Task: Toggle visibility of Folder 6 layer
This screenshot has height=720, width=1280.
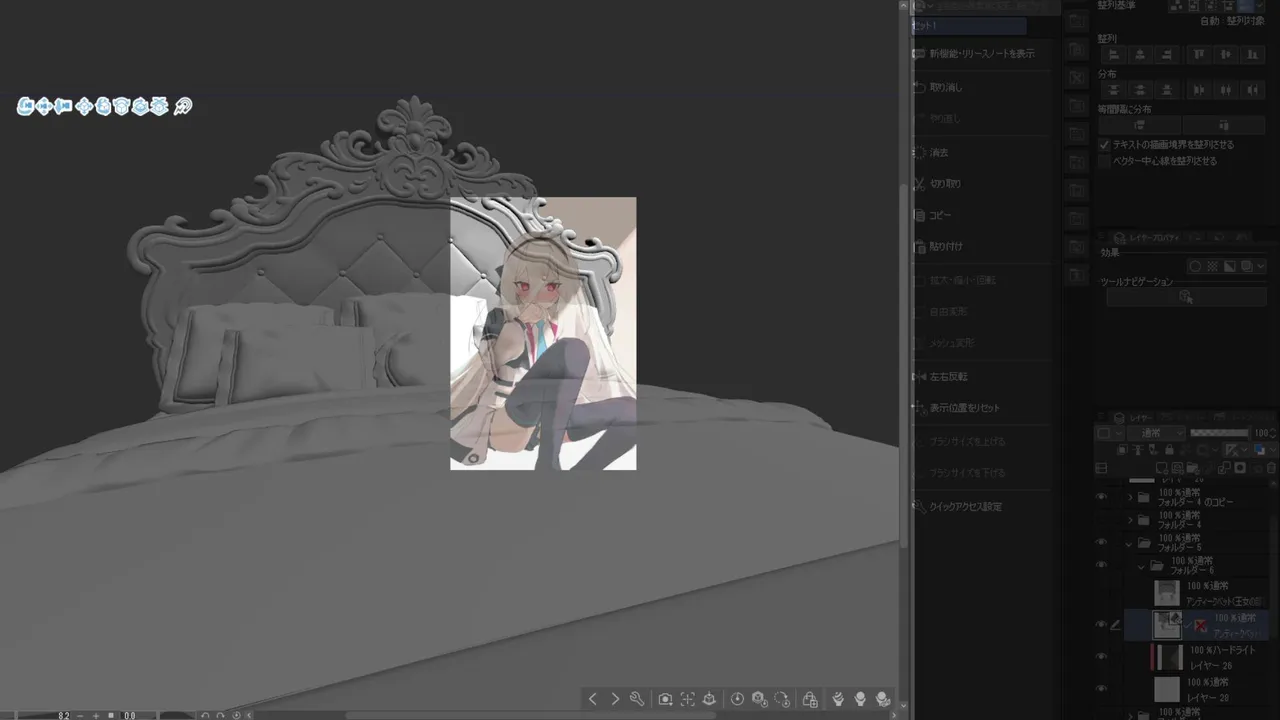Action: [x=1102, y=565]
